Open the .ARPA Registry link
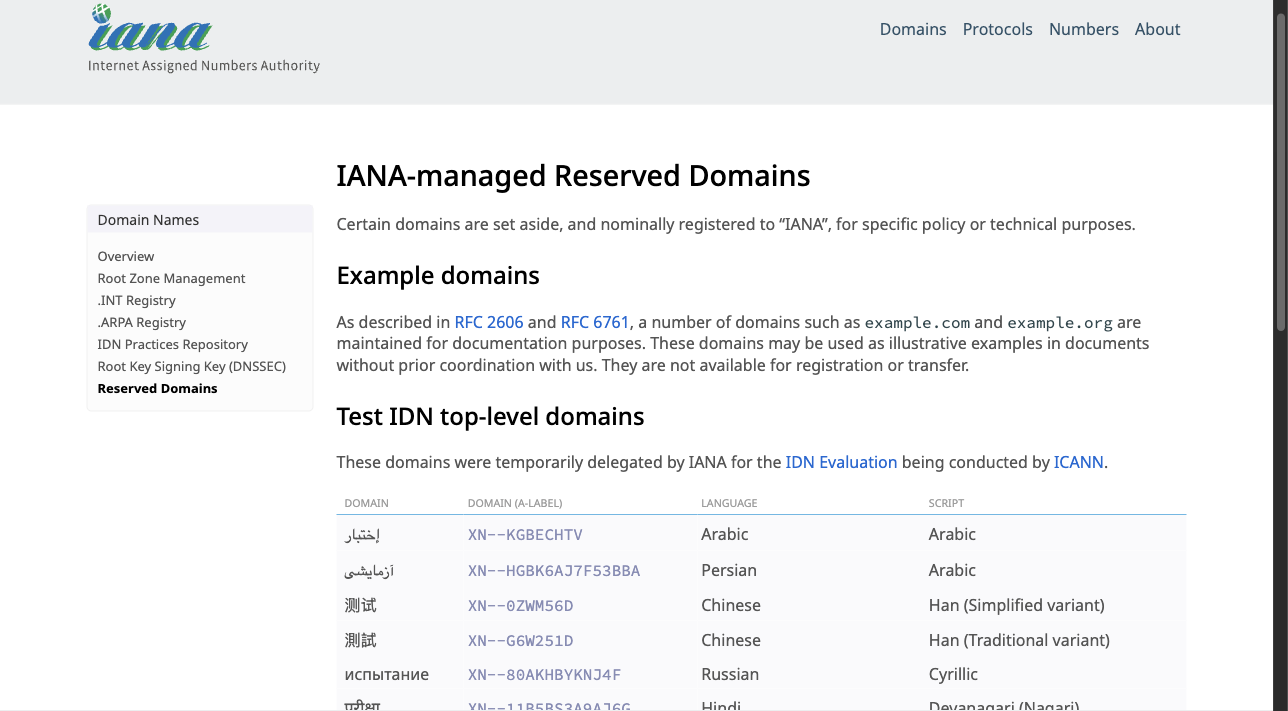Viewport: 1288px width, 711px height. pyautogui.click(x=142, y=322)
